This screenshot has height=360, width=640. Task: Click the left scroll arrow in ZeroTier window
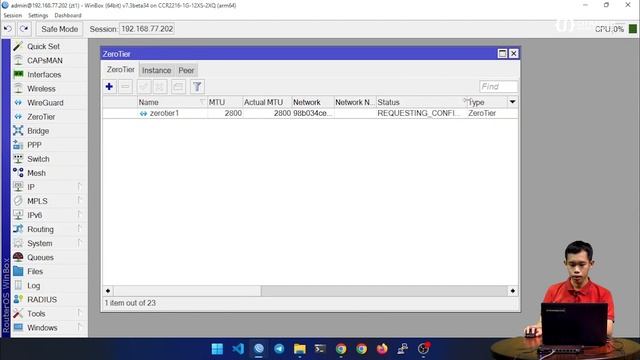point(108,291)
